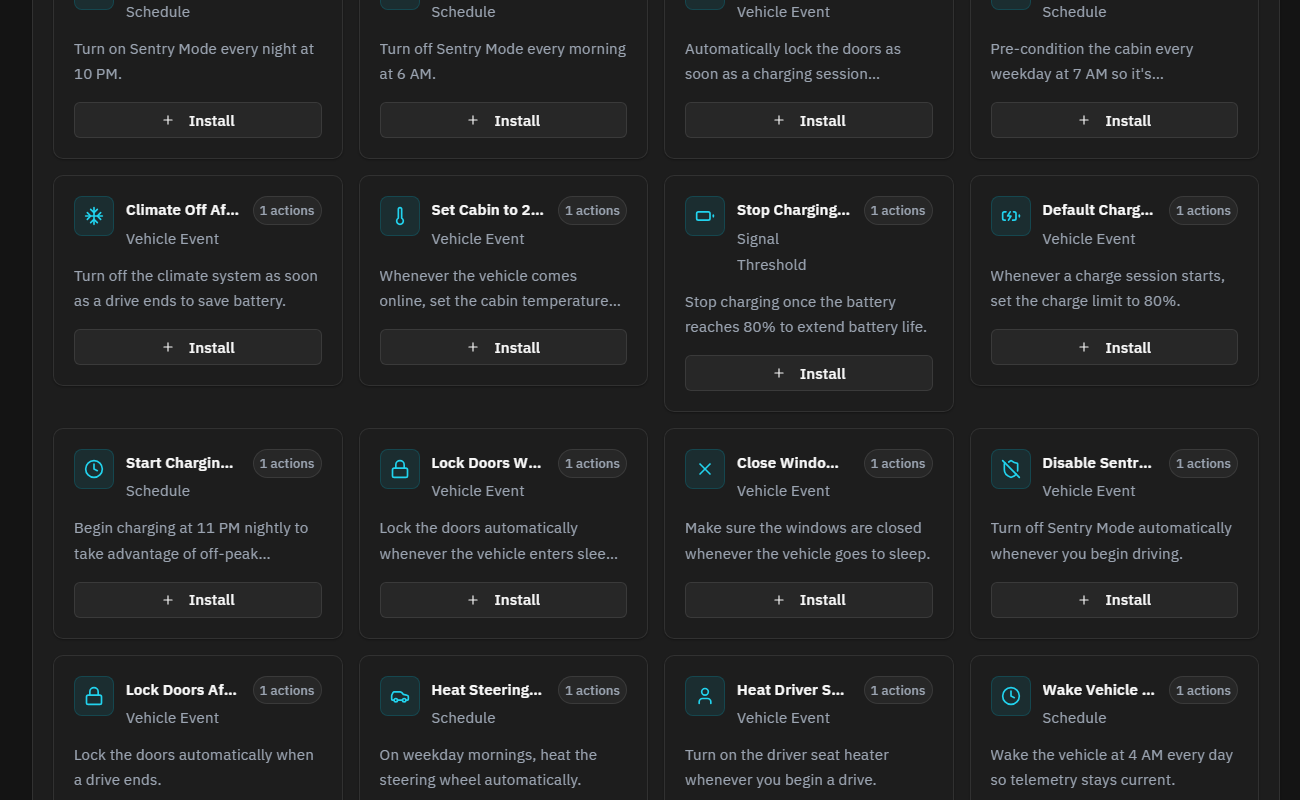The width and height of the screenshot is (1300, 800).
Task: Install the Stop Charging at 80% template
Action: tap(809, 373)
